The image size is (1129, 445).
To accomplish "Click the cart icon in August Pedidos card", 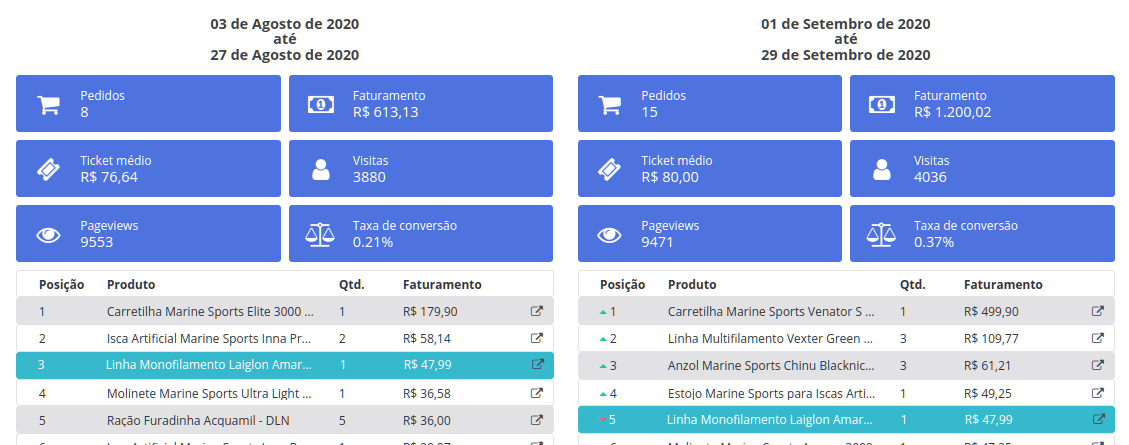I will click(x=48, y=104).
